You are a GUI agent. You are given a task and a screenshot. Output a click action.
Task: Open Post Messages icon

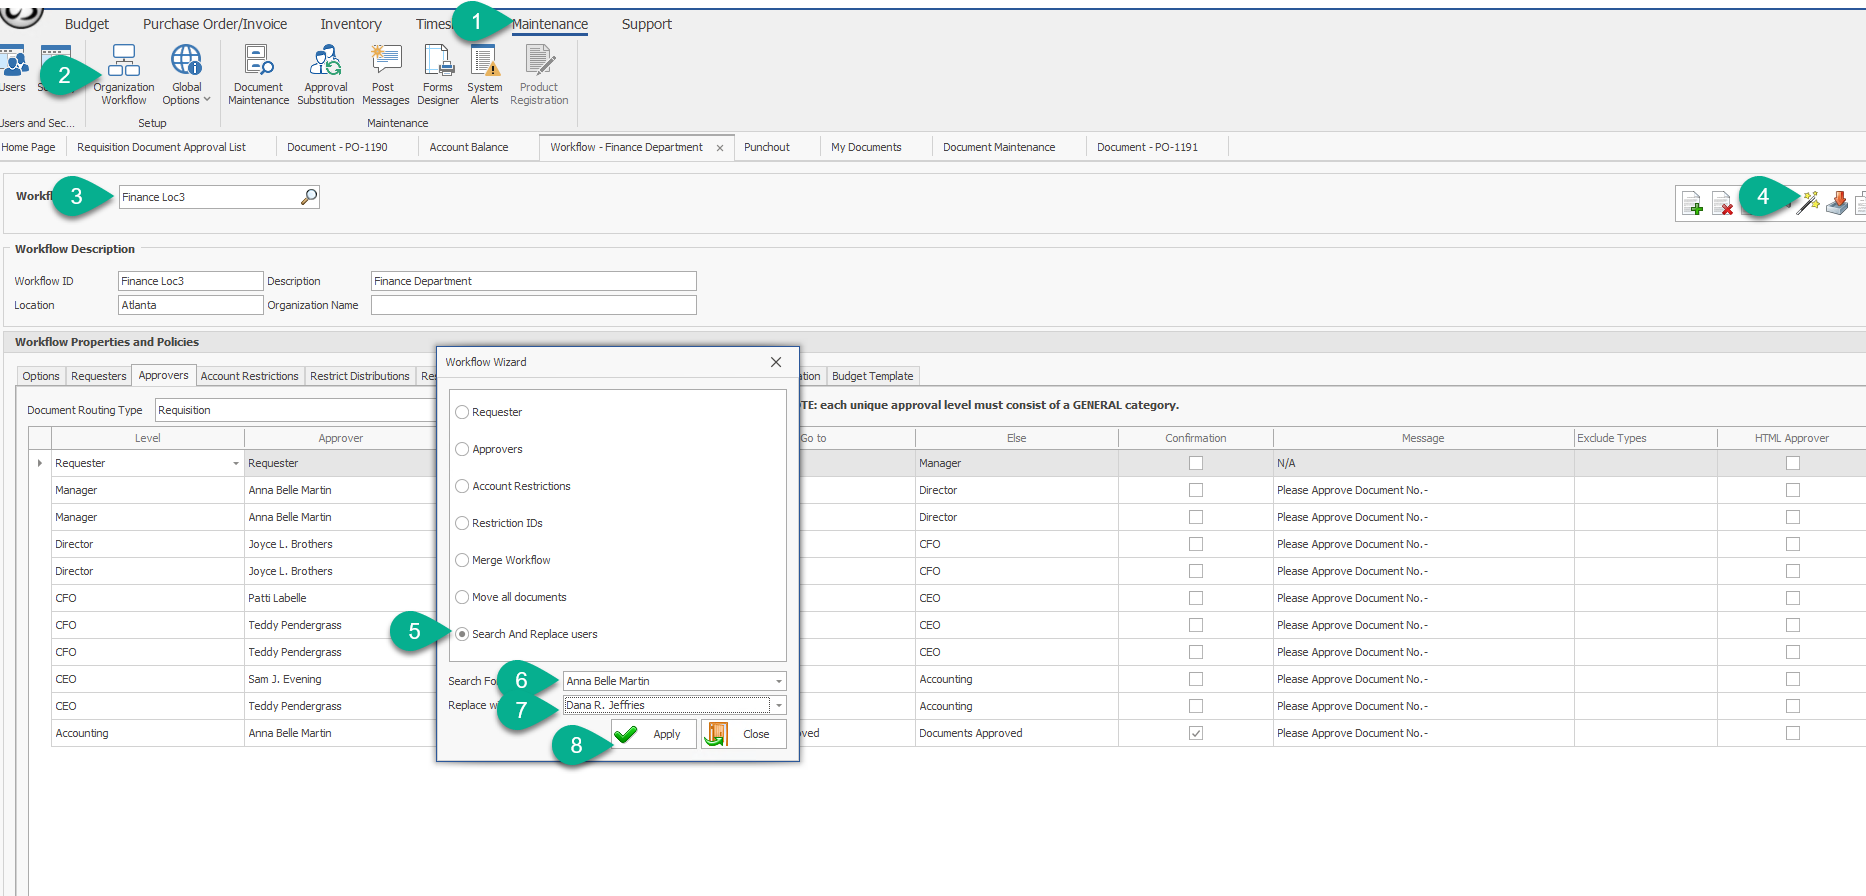click(385, 74)
